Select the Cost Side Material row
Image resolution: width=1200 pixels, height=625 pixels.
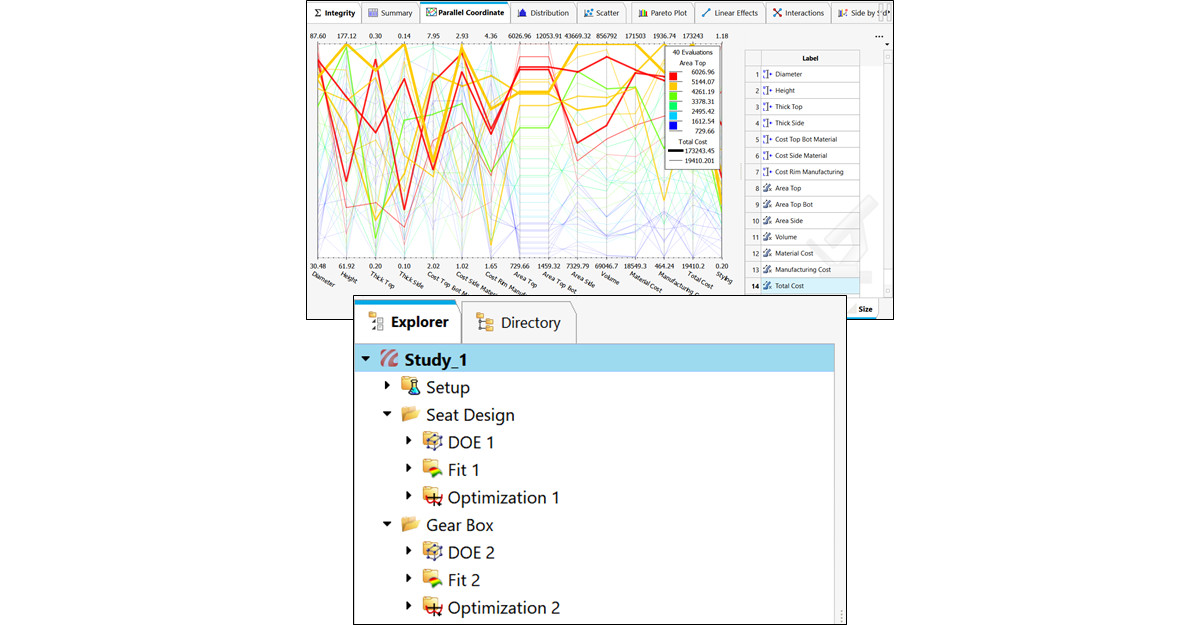tap(803, 156)
